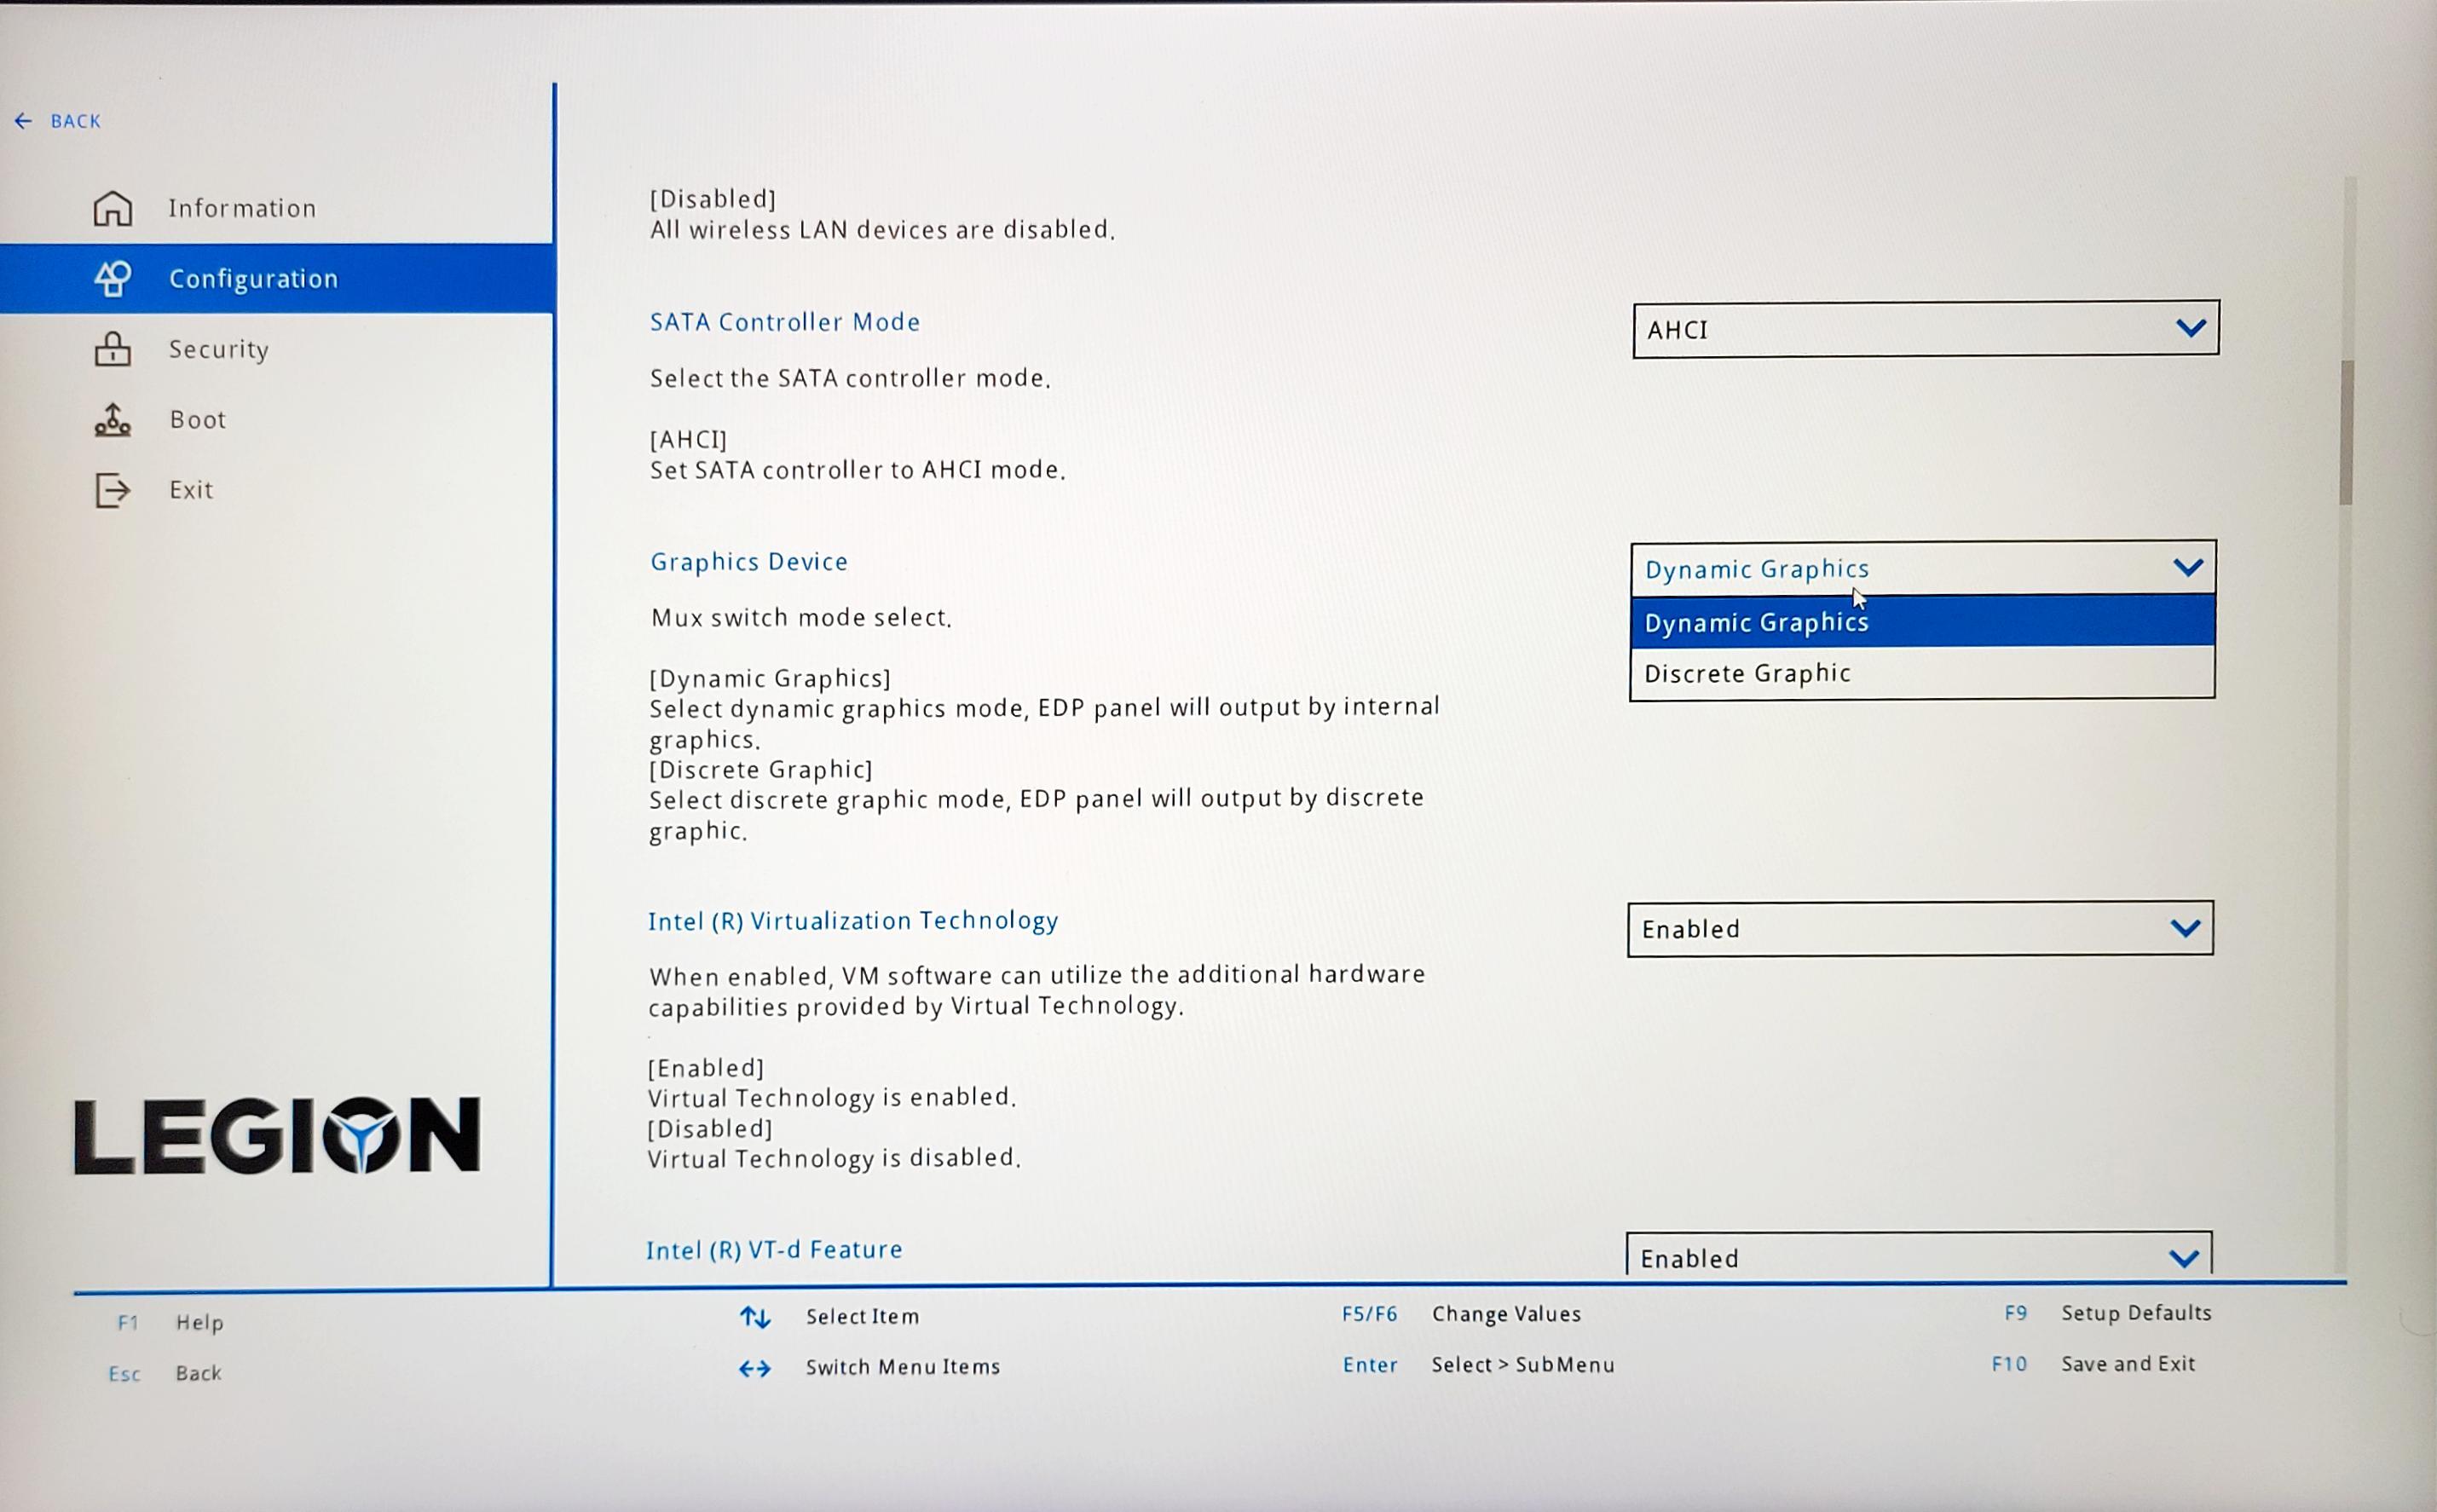This screenshot has width=2437, height=1512.
Task: Click the Information home icon
Action: (112, 208)
